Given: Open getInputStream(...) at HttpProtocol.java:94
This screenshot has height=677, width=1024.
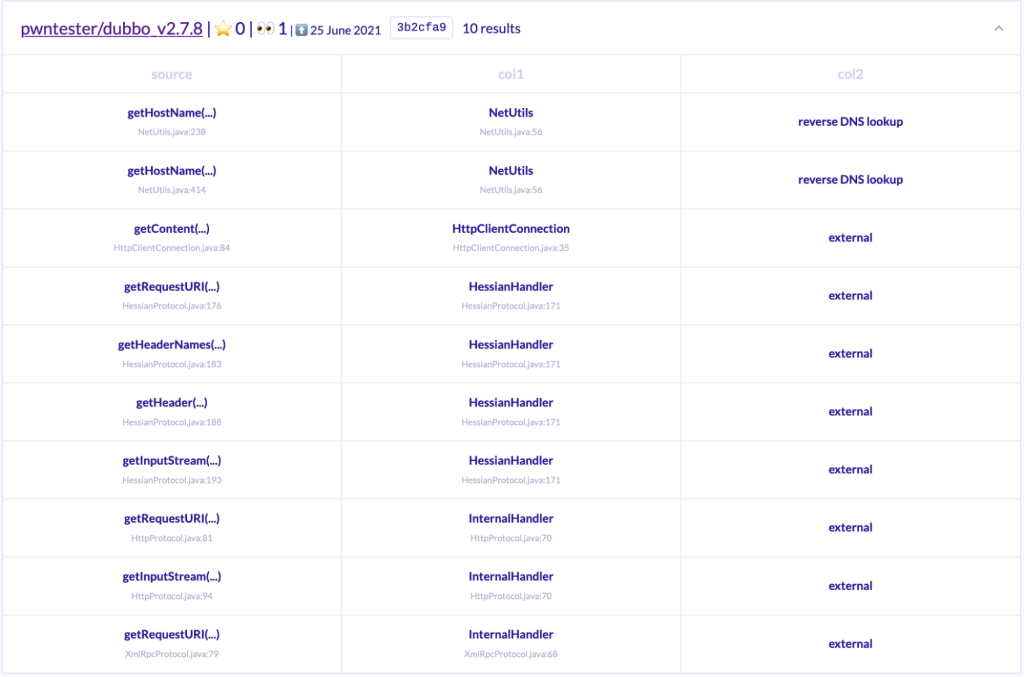Looking at the screenshot, I should [x=171, y=577].
